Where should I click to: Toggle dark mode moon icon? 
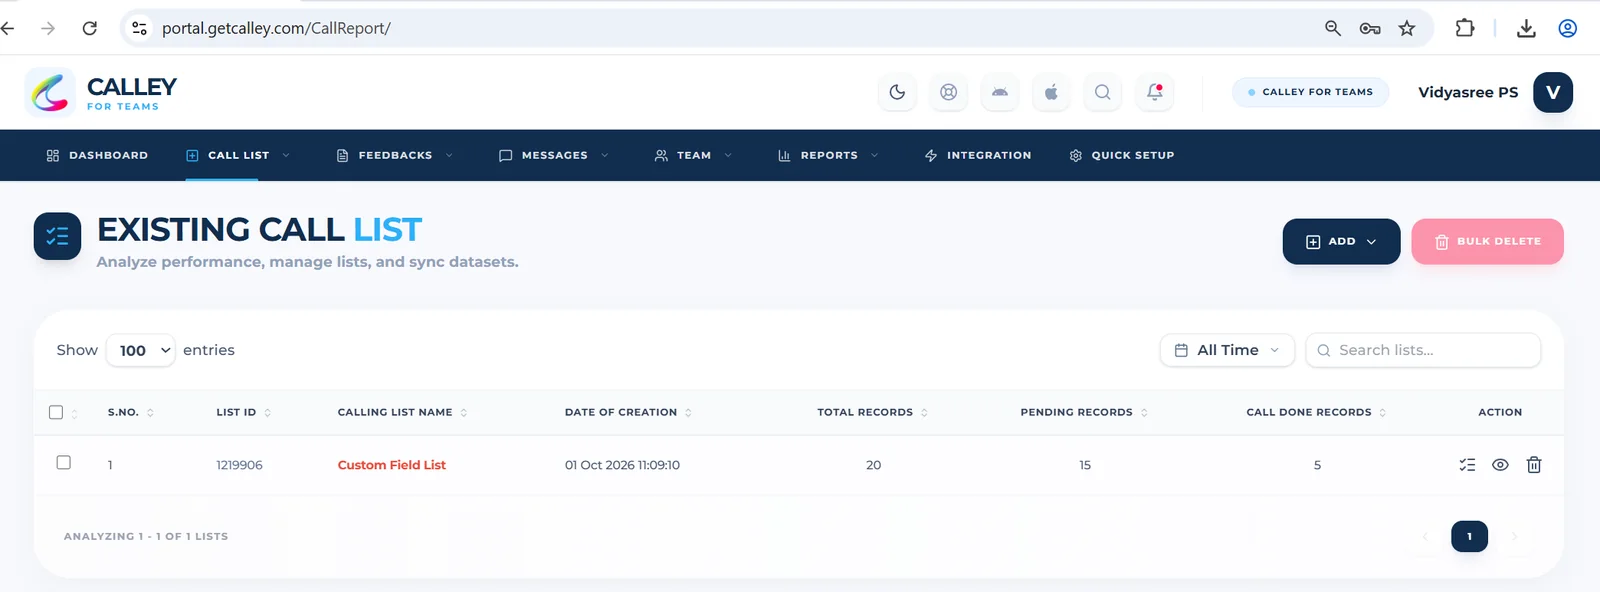(x=897, y=92)
